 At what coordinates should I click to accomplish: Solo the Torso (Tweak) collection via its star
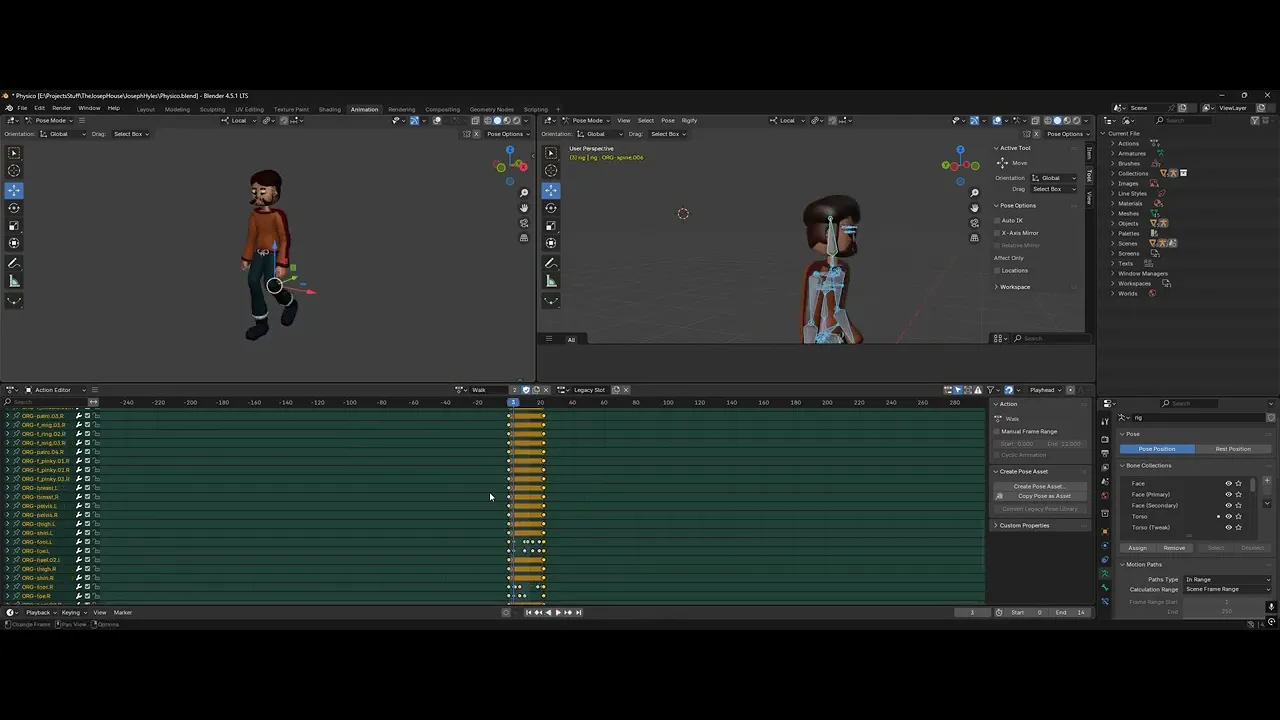tap(1239, 527)
